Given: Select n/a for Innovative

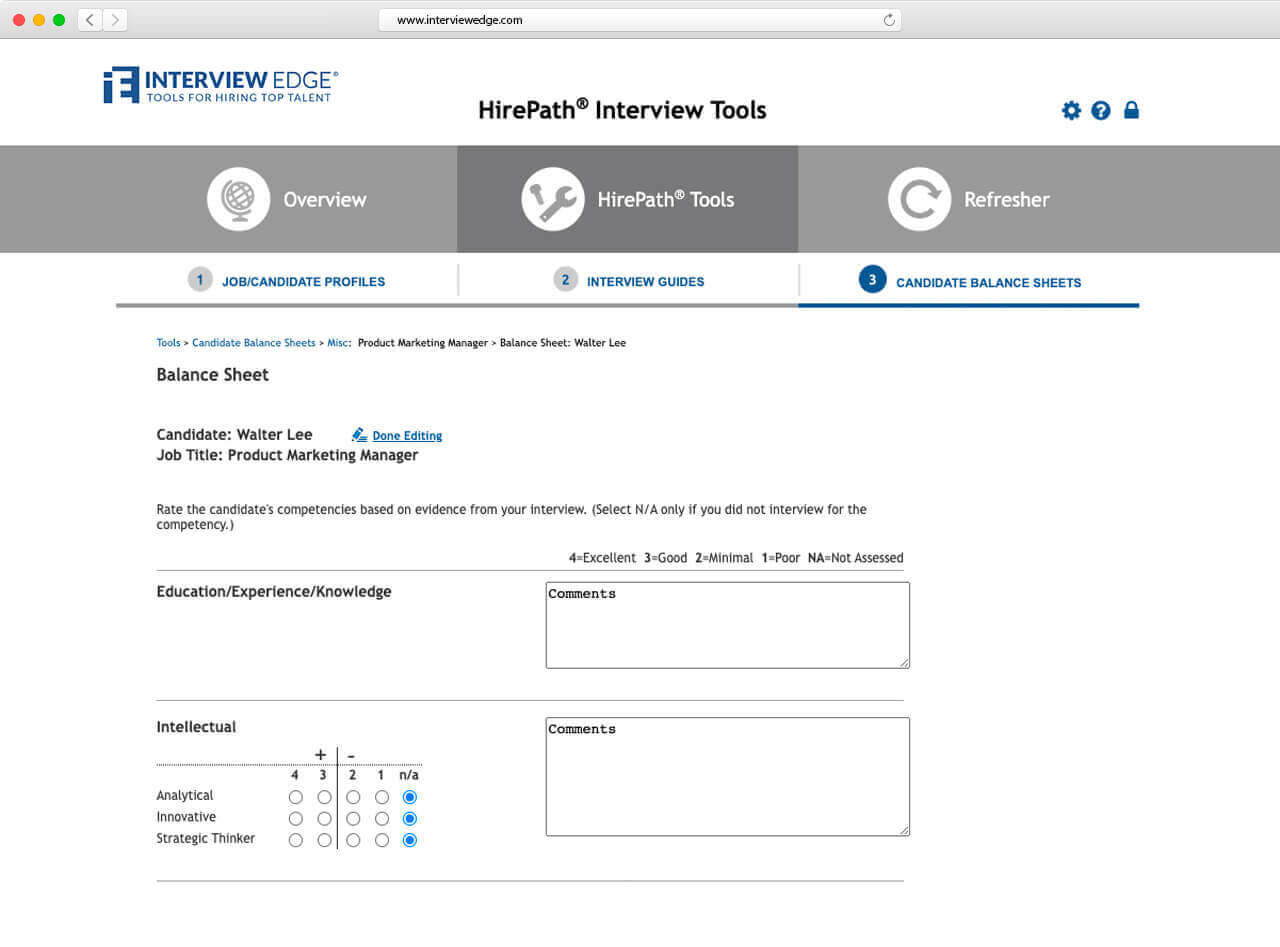Looking at the screenshot, I should click(x=409, y=819).
